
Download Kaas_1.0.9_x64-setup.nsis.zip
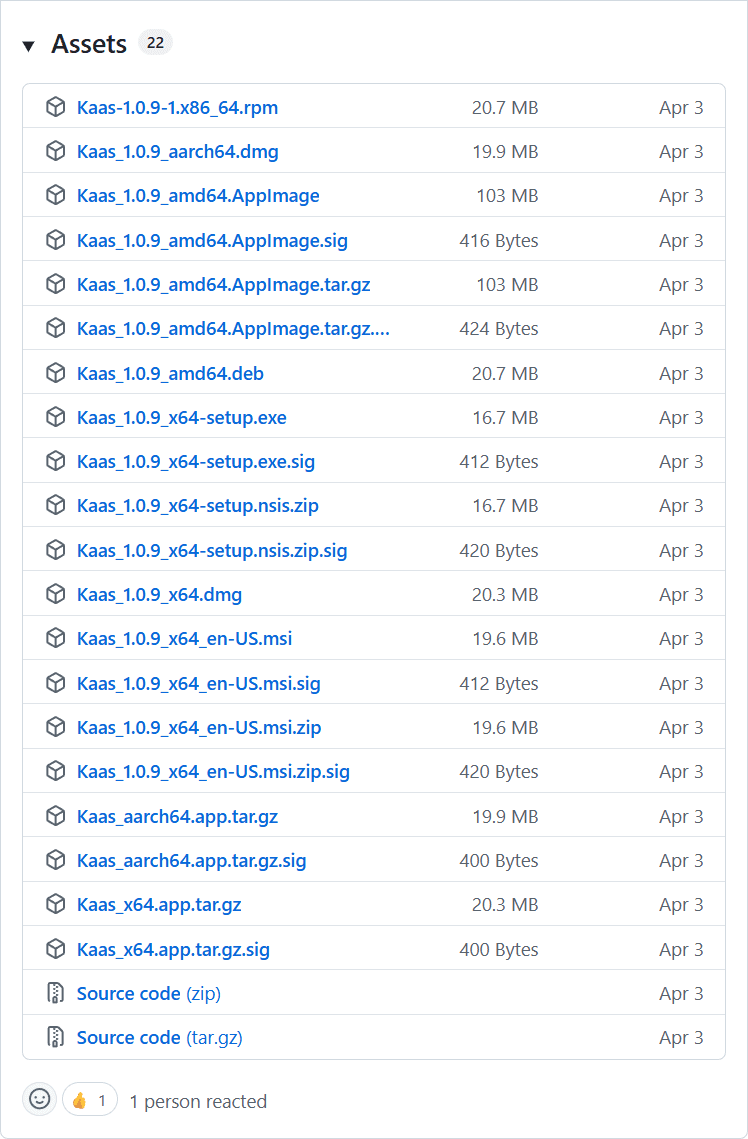pos(197,506)
